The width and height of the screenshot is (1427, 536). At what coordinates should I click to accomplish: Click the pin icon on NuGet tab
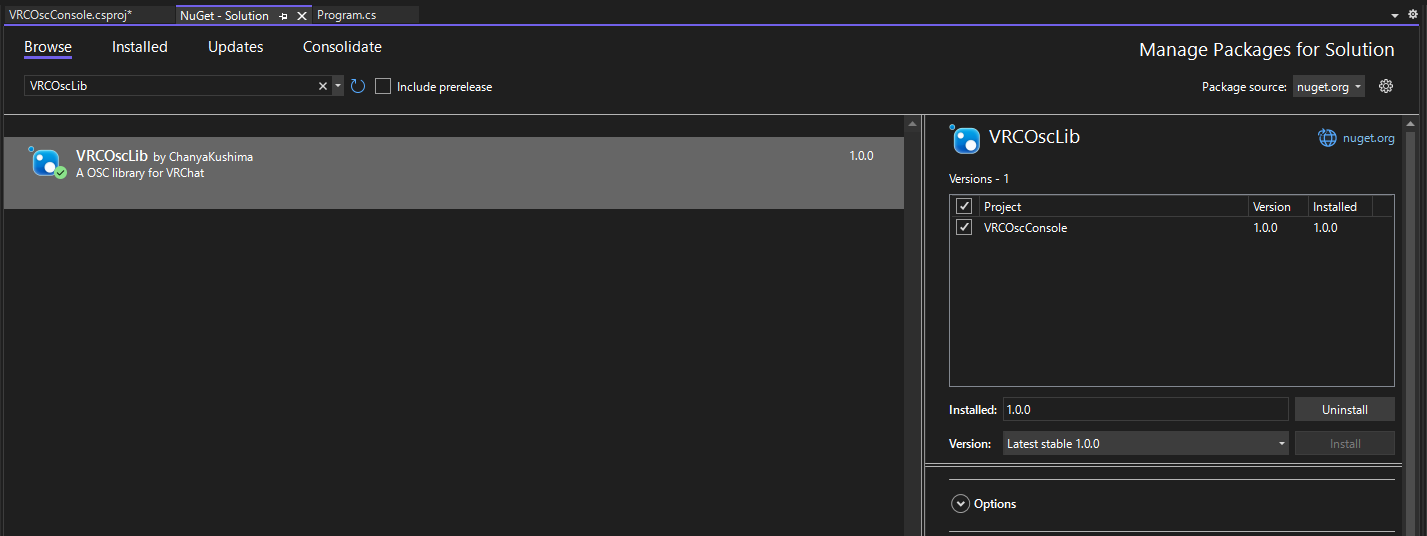(x=284, y=16)
